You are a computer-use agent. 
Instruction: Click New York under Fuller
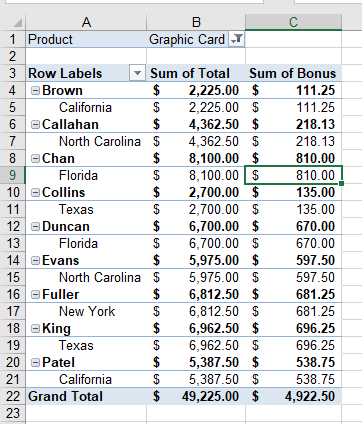87,312
